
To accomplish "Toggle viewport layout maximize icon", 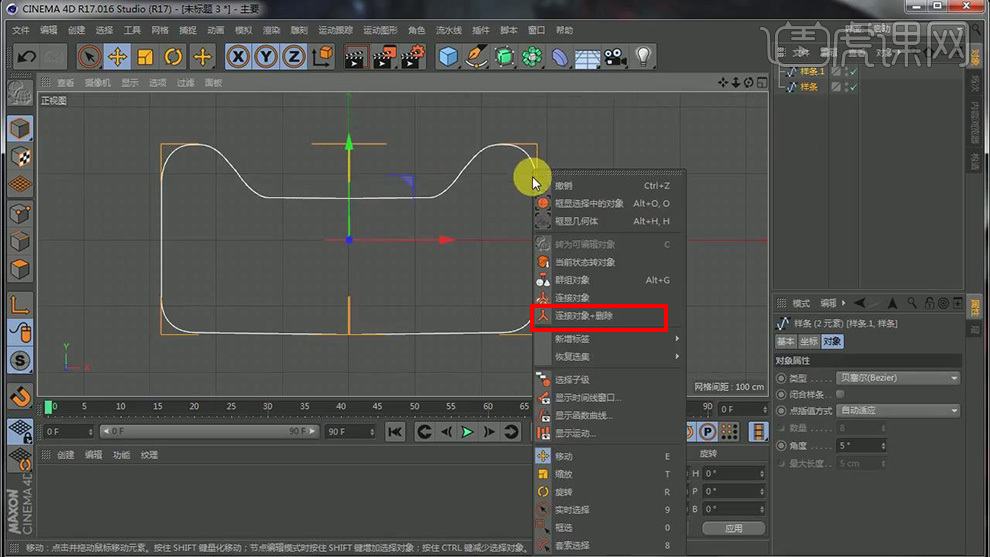I will click(x=762, y=83).
